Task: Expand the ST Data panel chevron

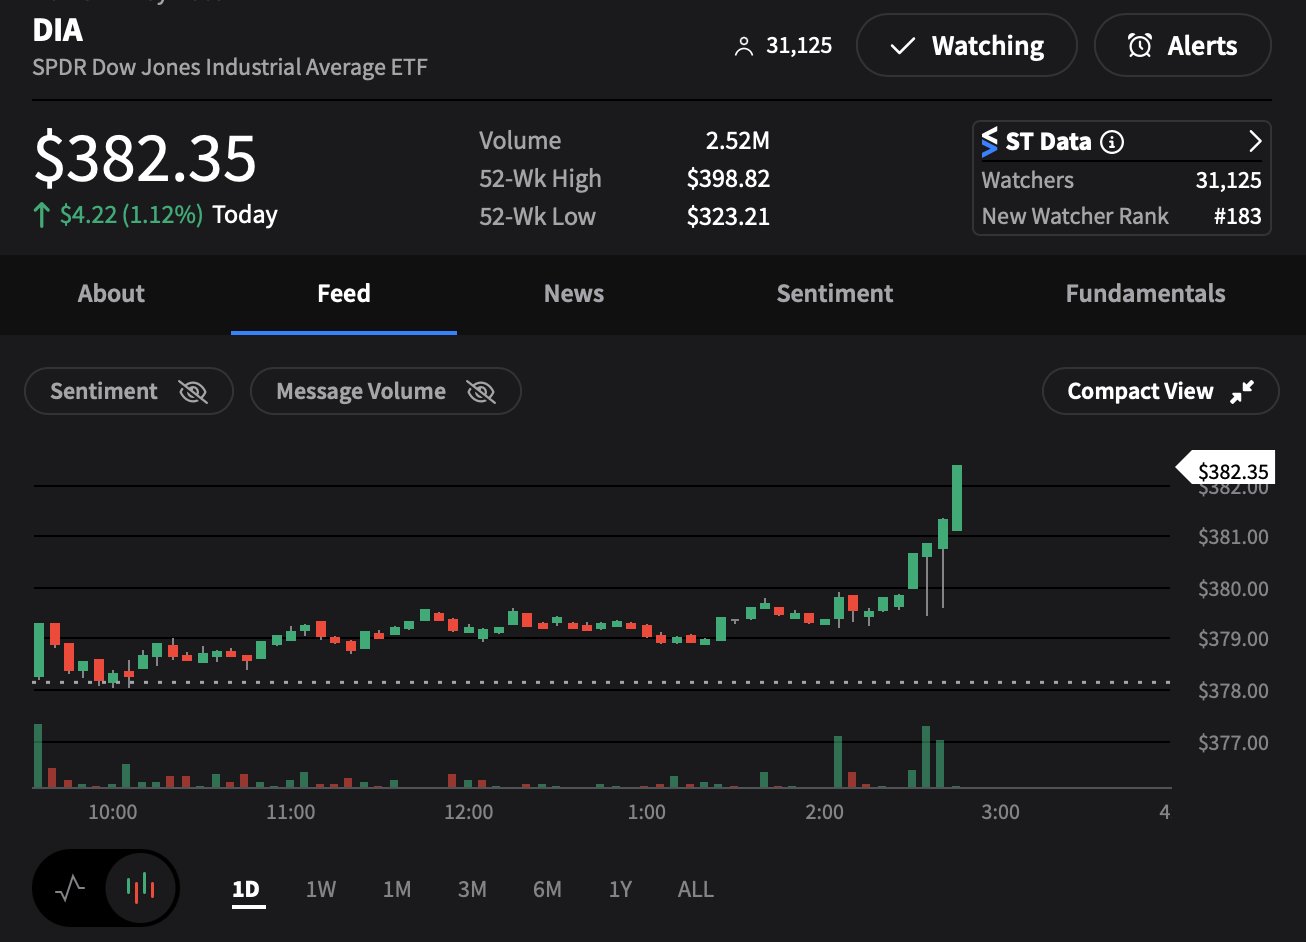Action: (1255, 141)
